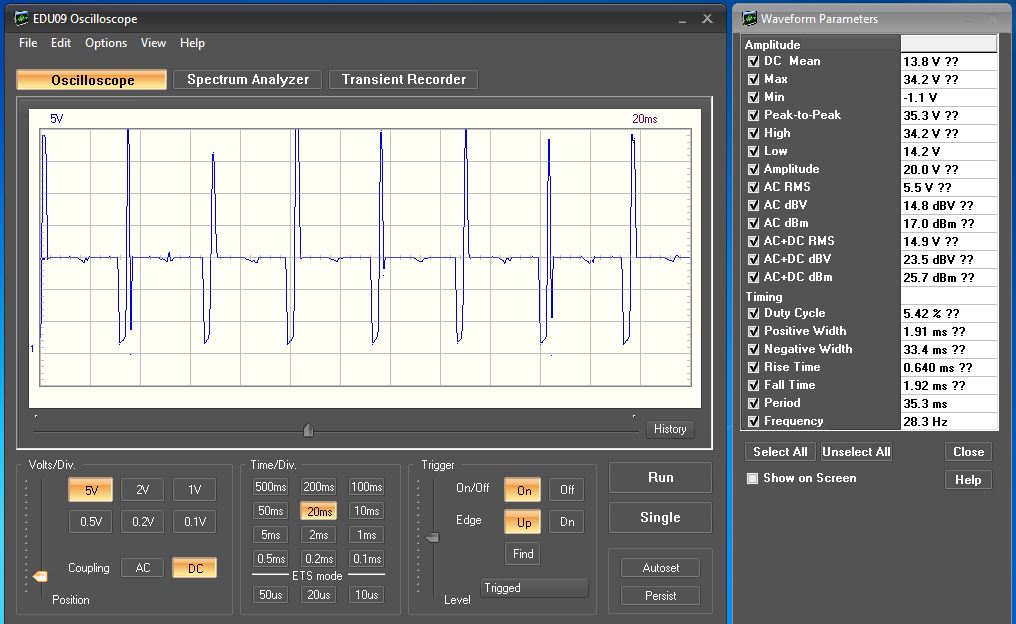1016x624 pixels.
Task: Click the trigger Level slider handle
Action: click(432, 538)
